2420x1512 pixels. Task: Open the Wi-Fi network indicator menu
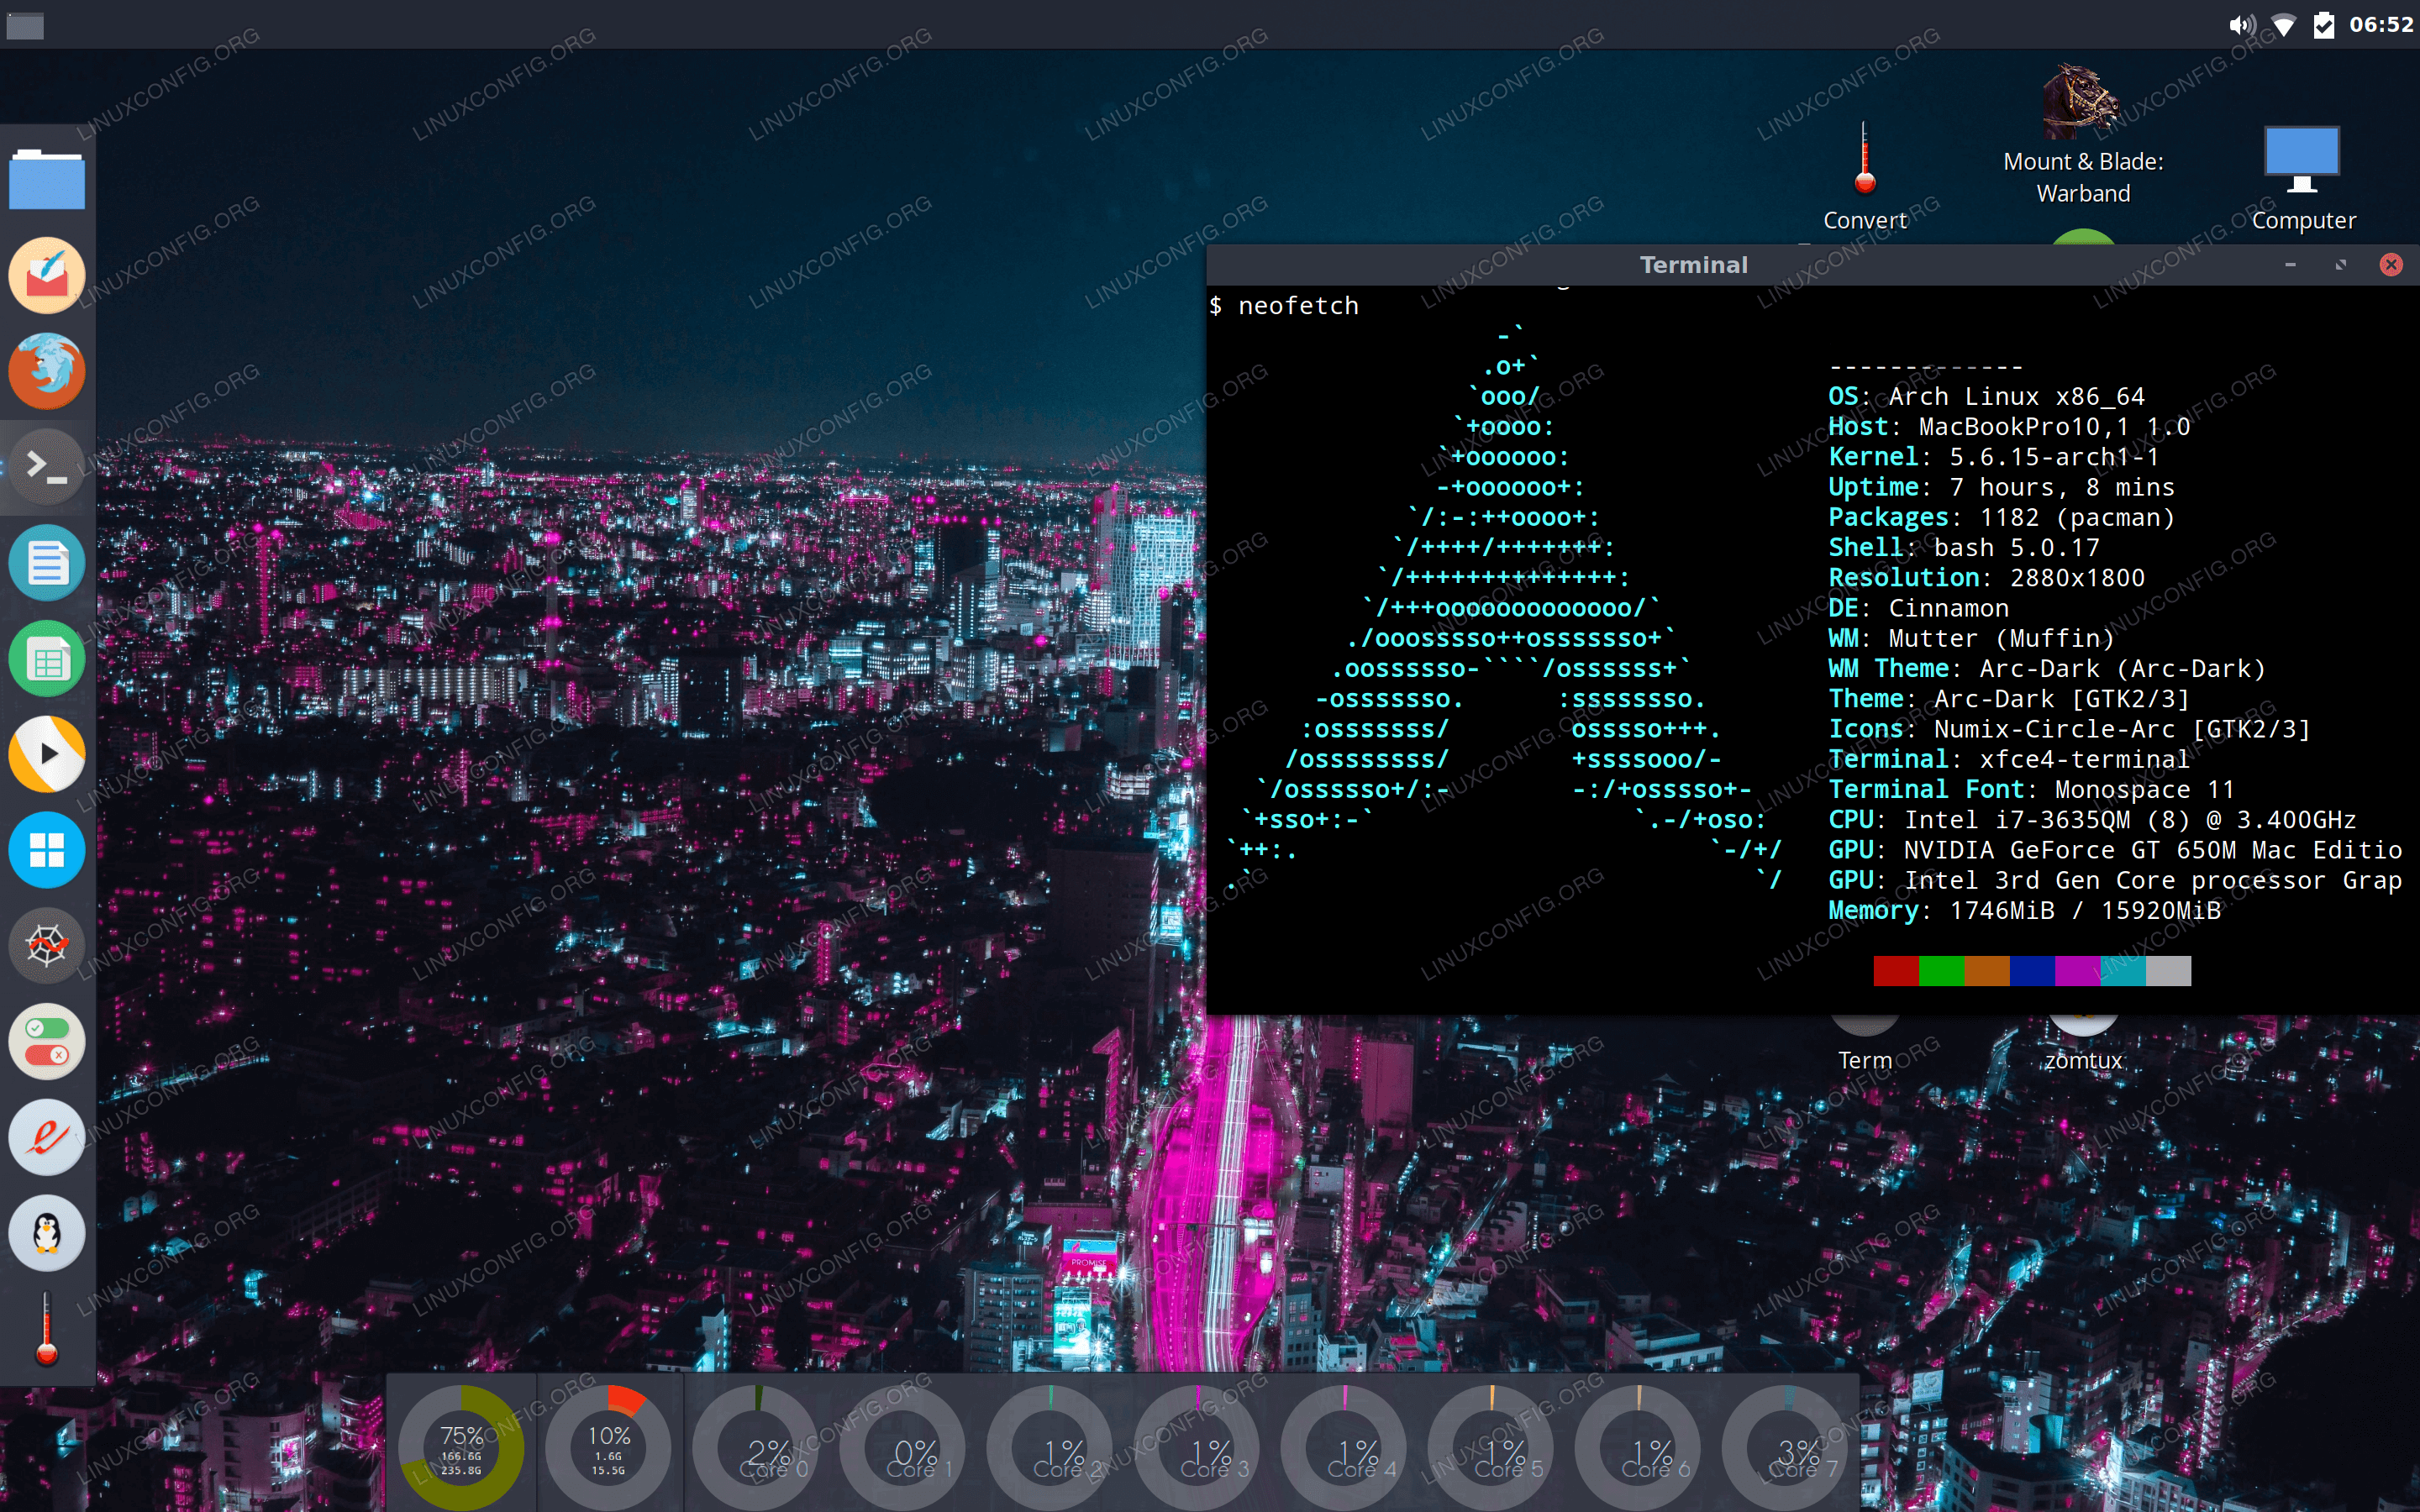(x=2283, y=25)
